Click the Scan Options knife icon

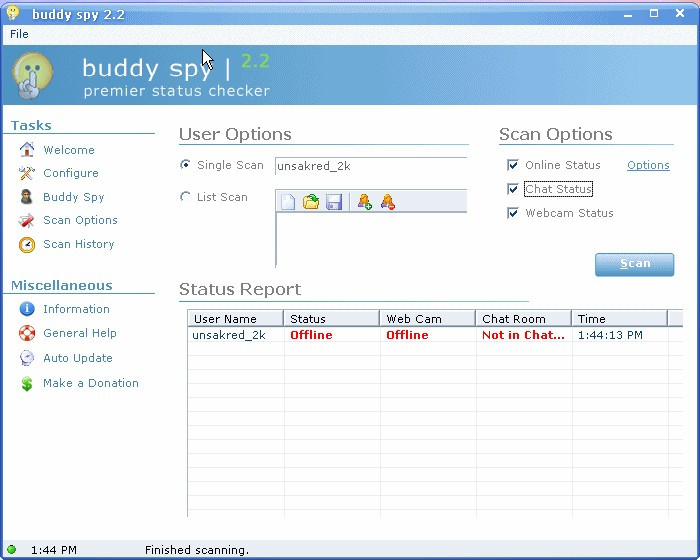tap(27, 220)
